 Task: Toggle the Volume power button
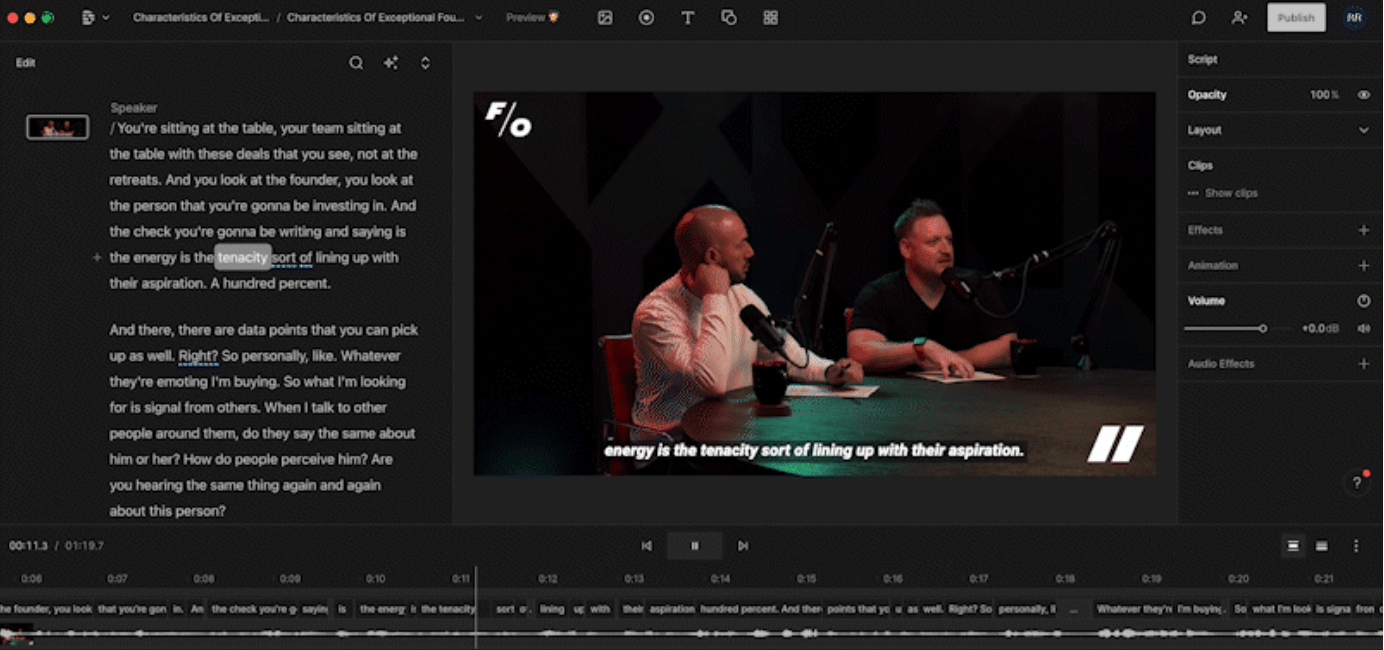[x=1363, y=301]
